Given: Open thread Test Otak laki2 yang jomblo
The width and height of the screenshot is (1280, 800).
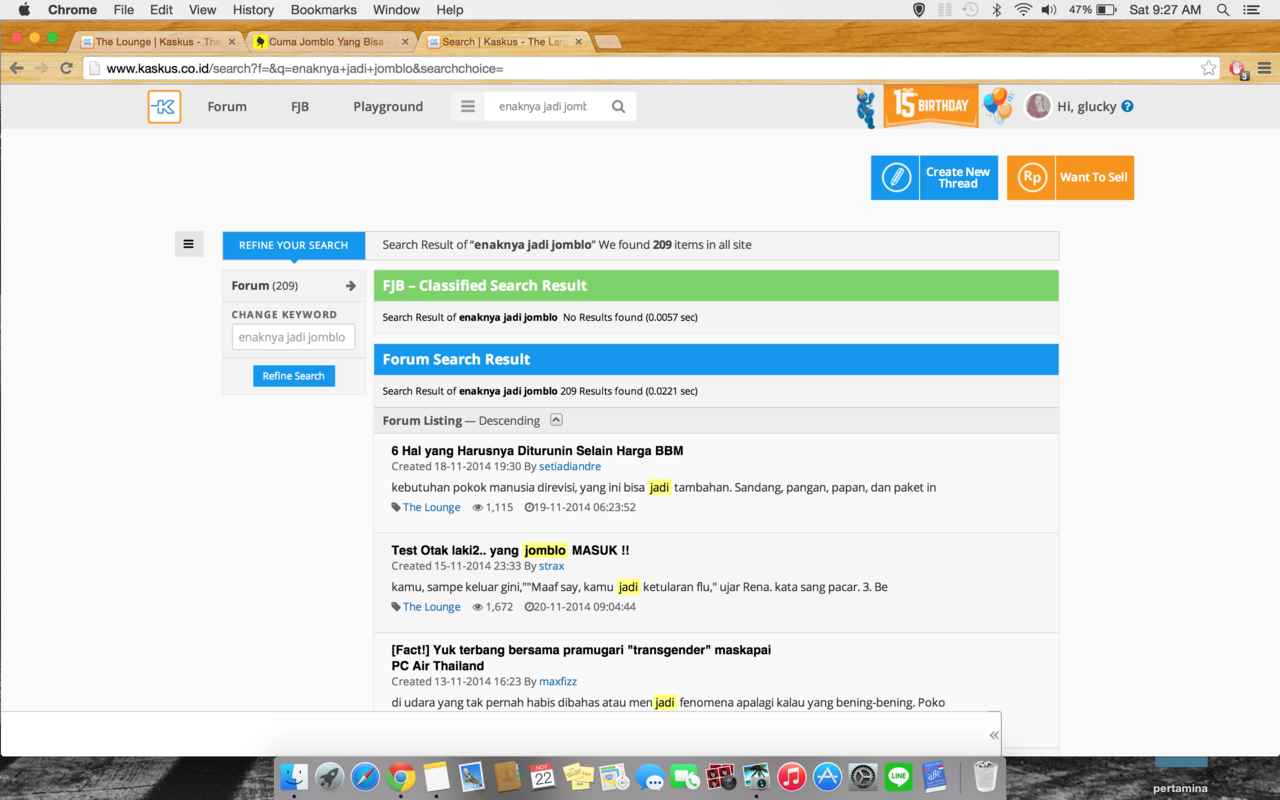Looking at the screenshot, I should [510, 550].
